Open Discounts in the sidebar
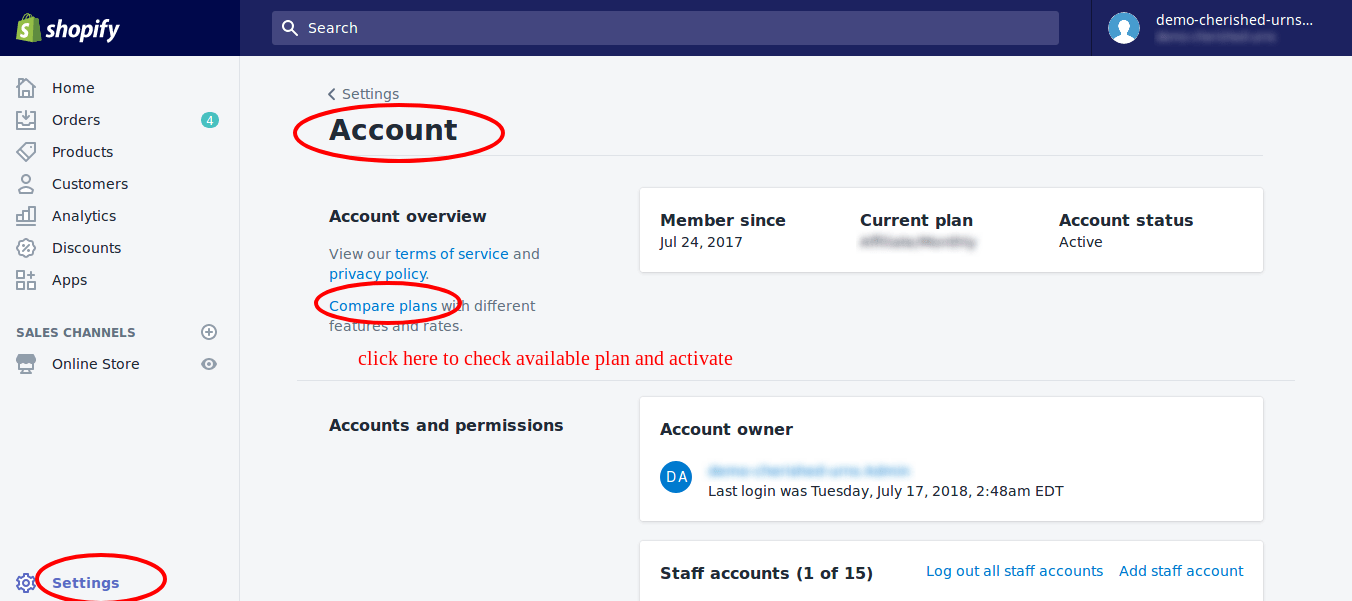This screenshot has height=601, width=1352. click(86, 248)
